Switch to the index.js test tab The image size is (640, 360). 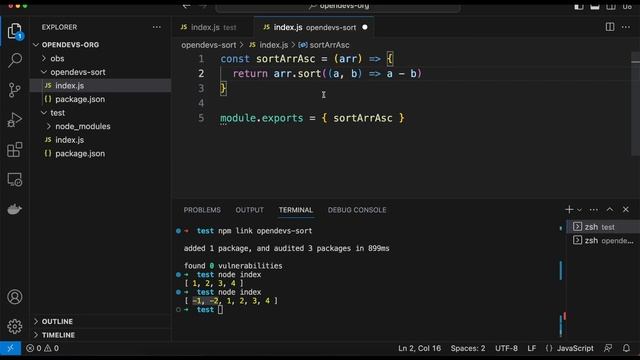pos(212,27)
